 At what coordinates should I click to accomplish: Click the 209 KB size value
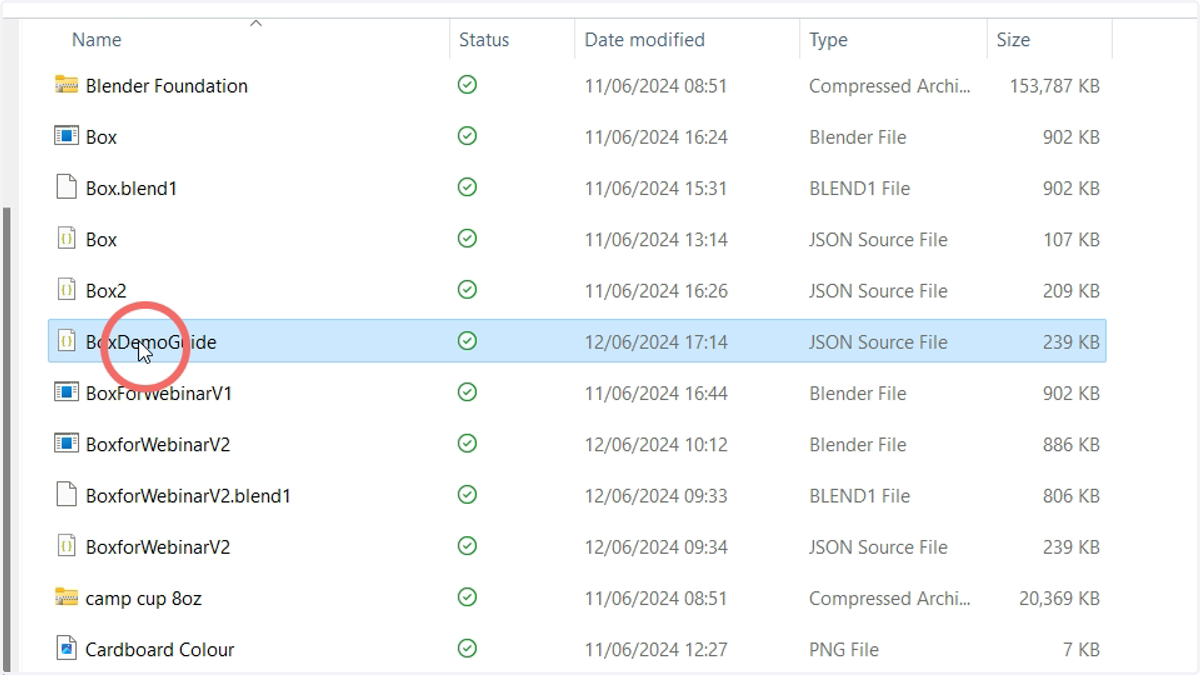[x=1071, y=291]
